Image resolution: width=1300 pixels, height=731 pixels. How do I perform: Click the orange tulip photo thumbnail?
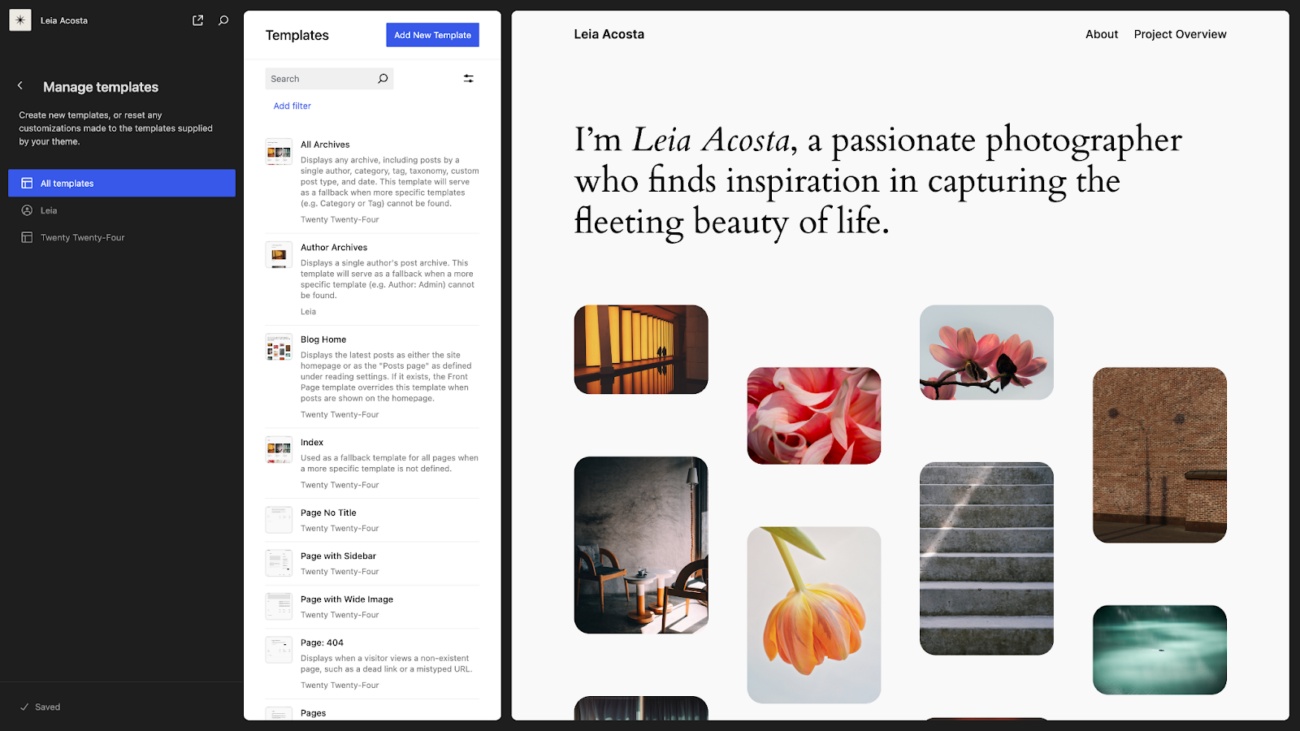coord(814,615)
